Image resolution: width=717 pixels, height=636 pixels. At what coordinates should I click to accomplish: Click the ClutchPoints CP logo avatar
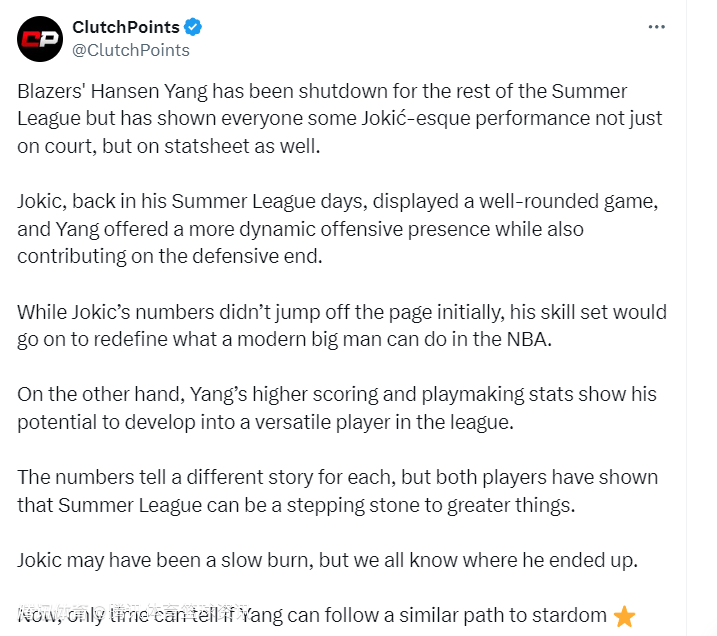(40, 39)
